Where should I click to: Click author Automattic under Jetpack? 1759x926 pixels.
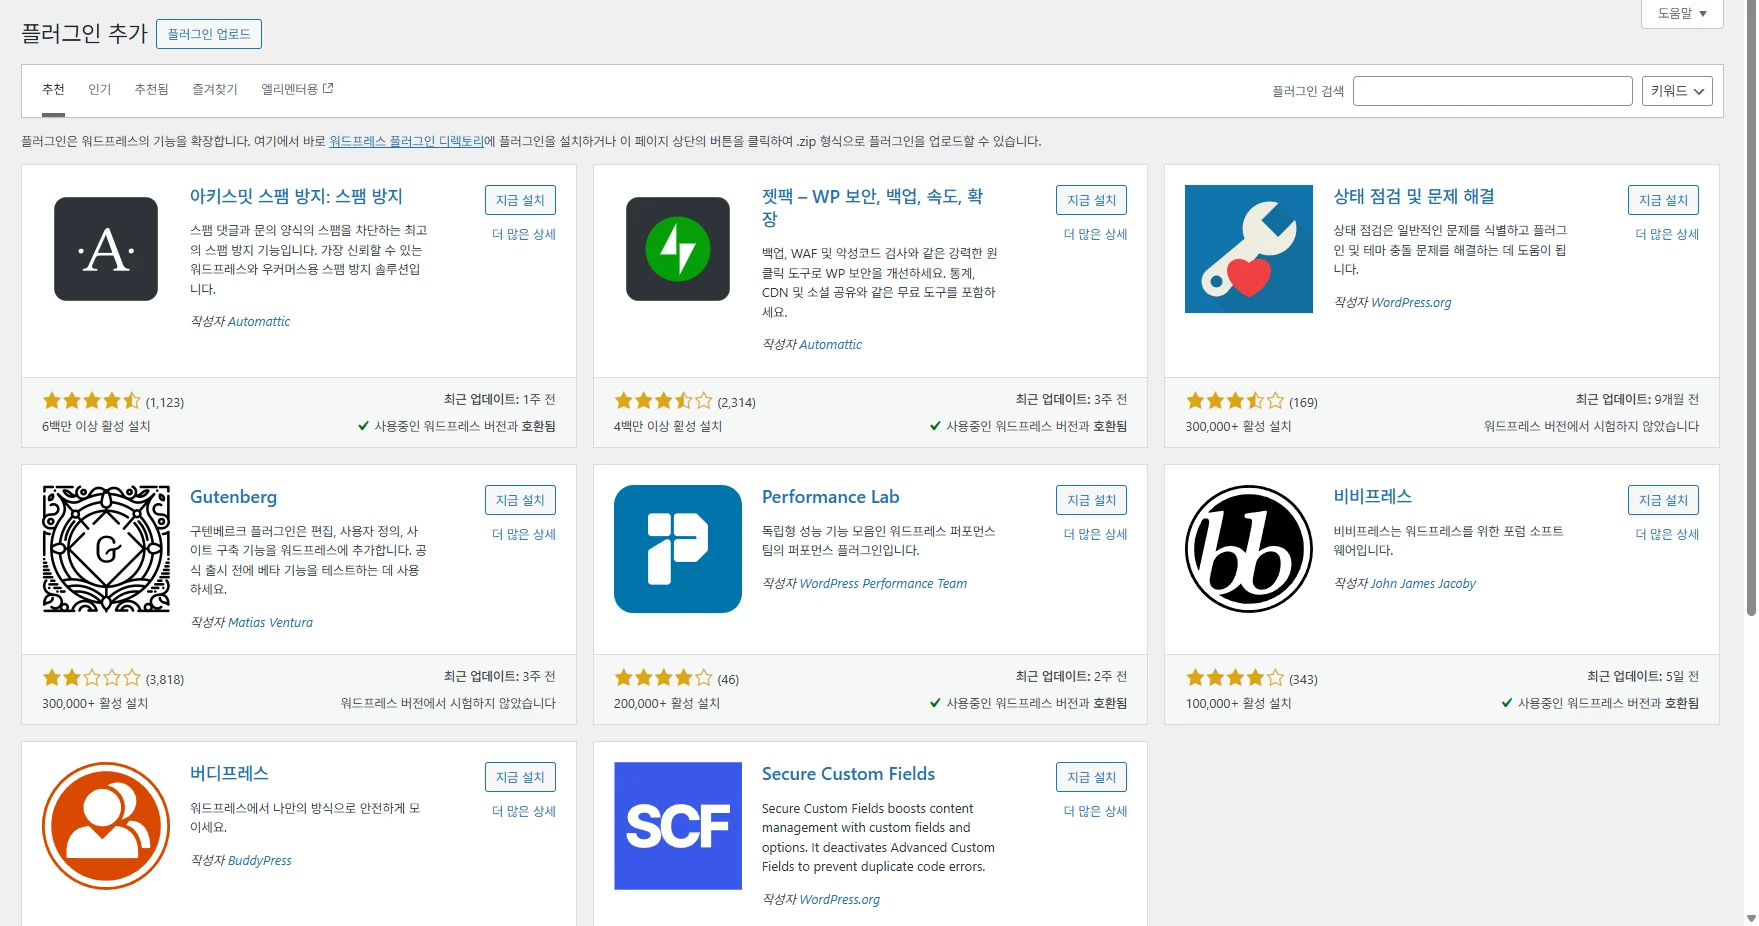tap(830, 345)
